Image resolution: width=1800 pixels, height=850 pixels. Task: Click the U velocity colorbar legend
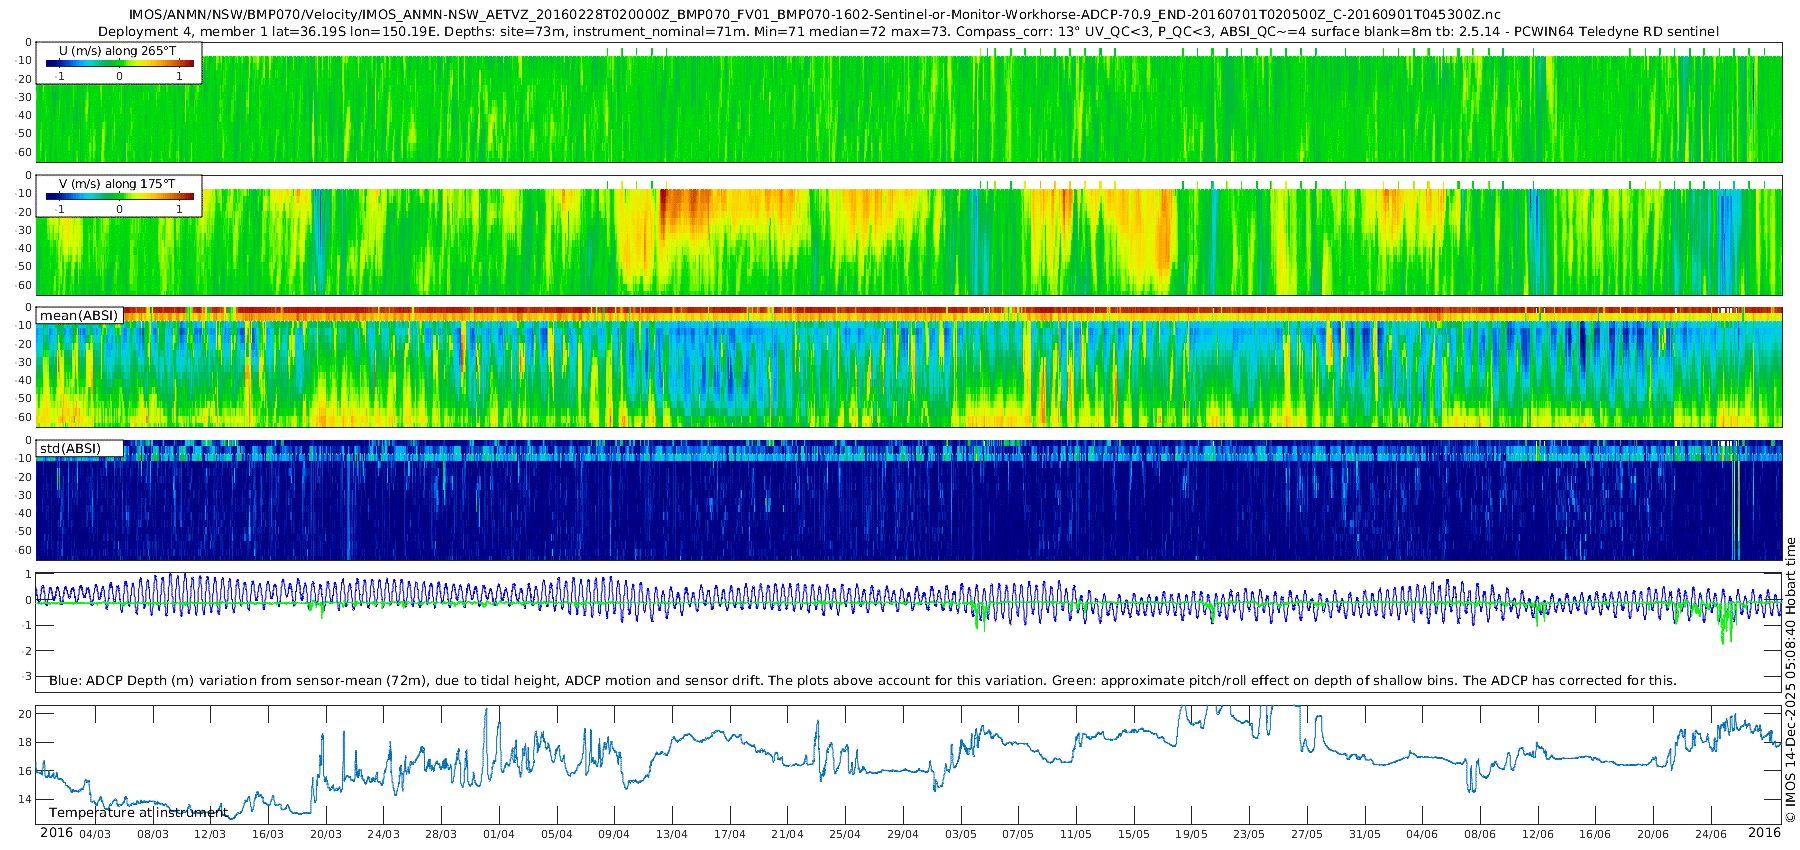(119, 63)
